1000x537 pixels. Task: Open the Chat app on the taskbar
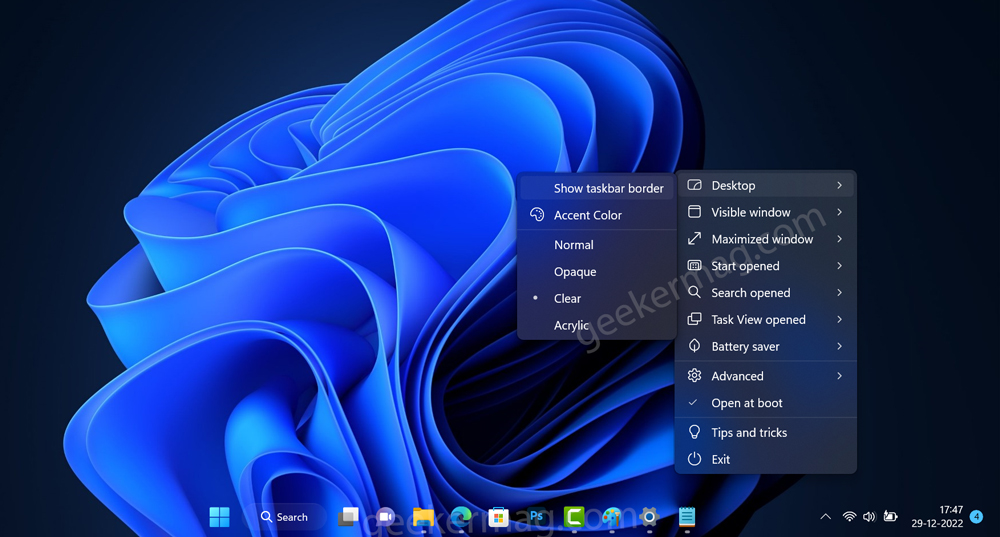pos(385,517)
